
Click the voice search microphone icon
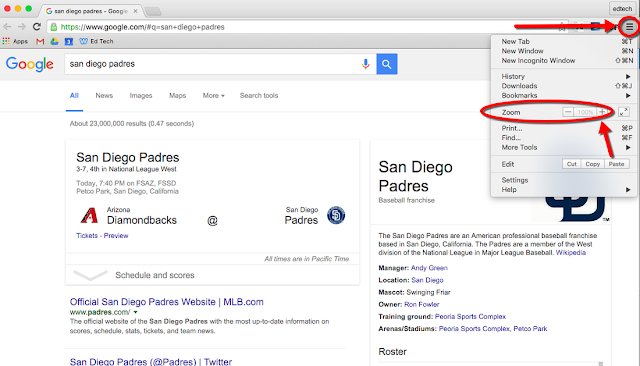pos(365,64)
